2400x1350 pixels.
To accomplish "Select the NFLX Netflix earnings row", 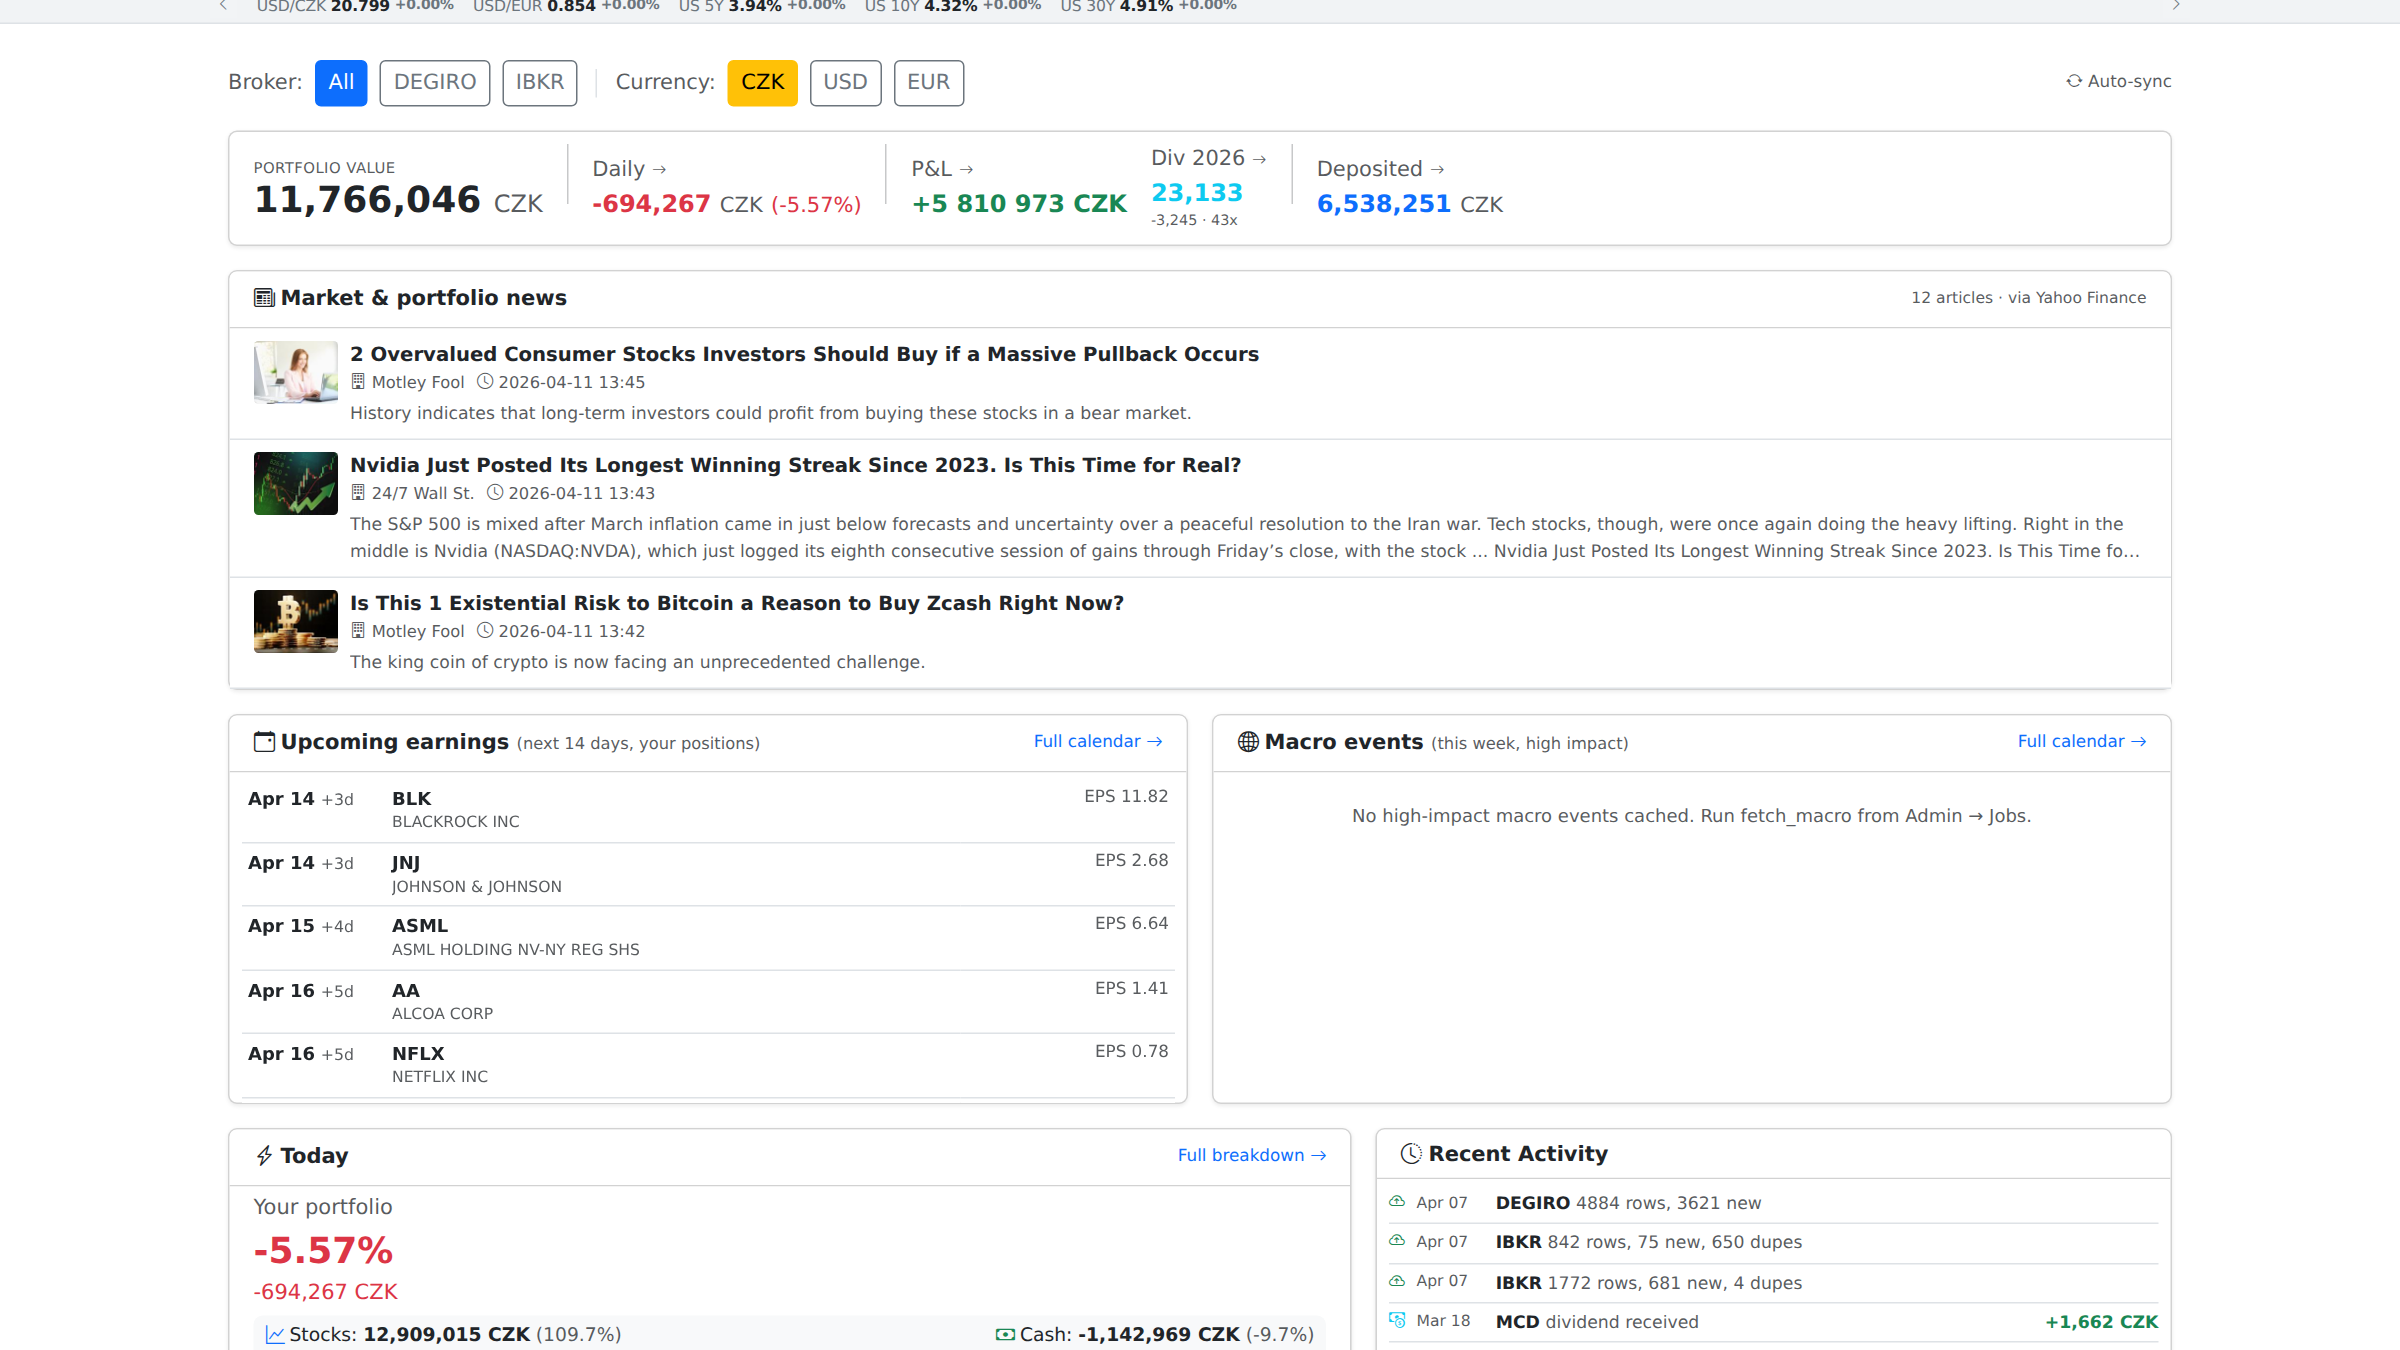I will [x=708, y=1065].
